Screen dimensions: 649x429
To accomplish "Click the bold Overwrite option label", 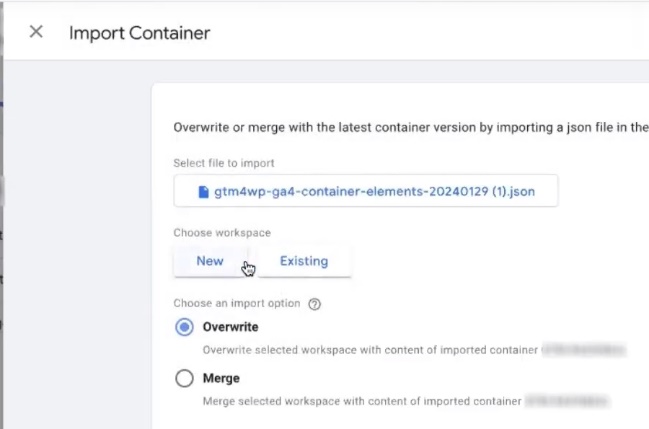I will click(x=230, y=327).
